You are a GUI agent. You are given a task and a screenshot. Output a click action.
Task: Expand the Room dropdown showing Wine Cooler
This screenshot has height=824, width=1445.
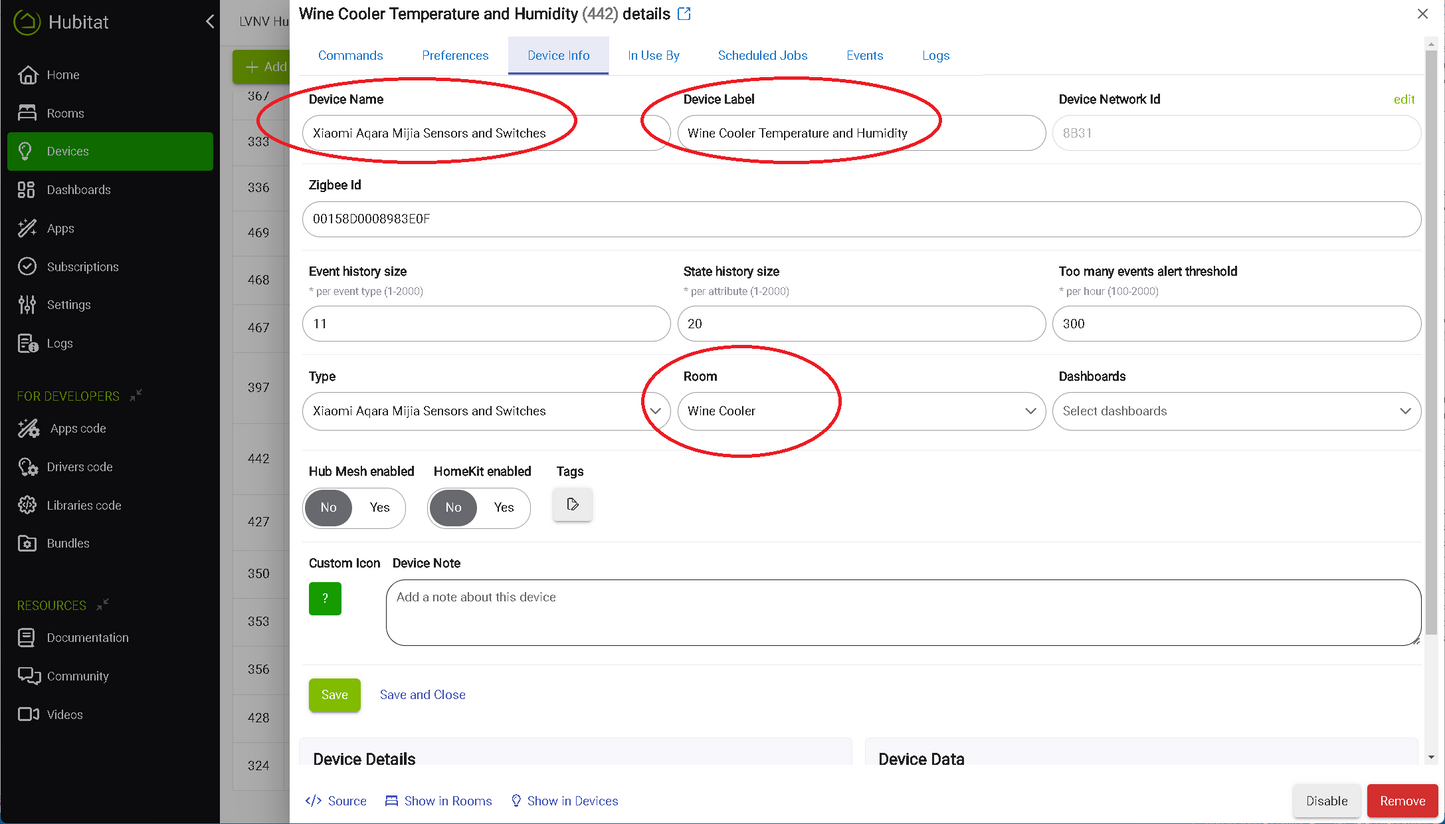tap(860, 411)
